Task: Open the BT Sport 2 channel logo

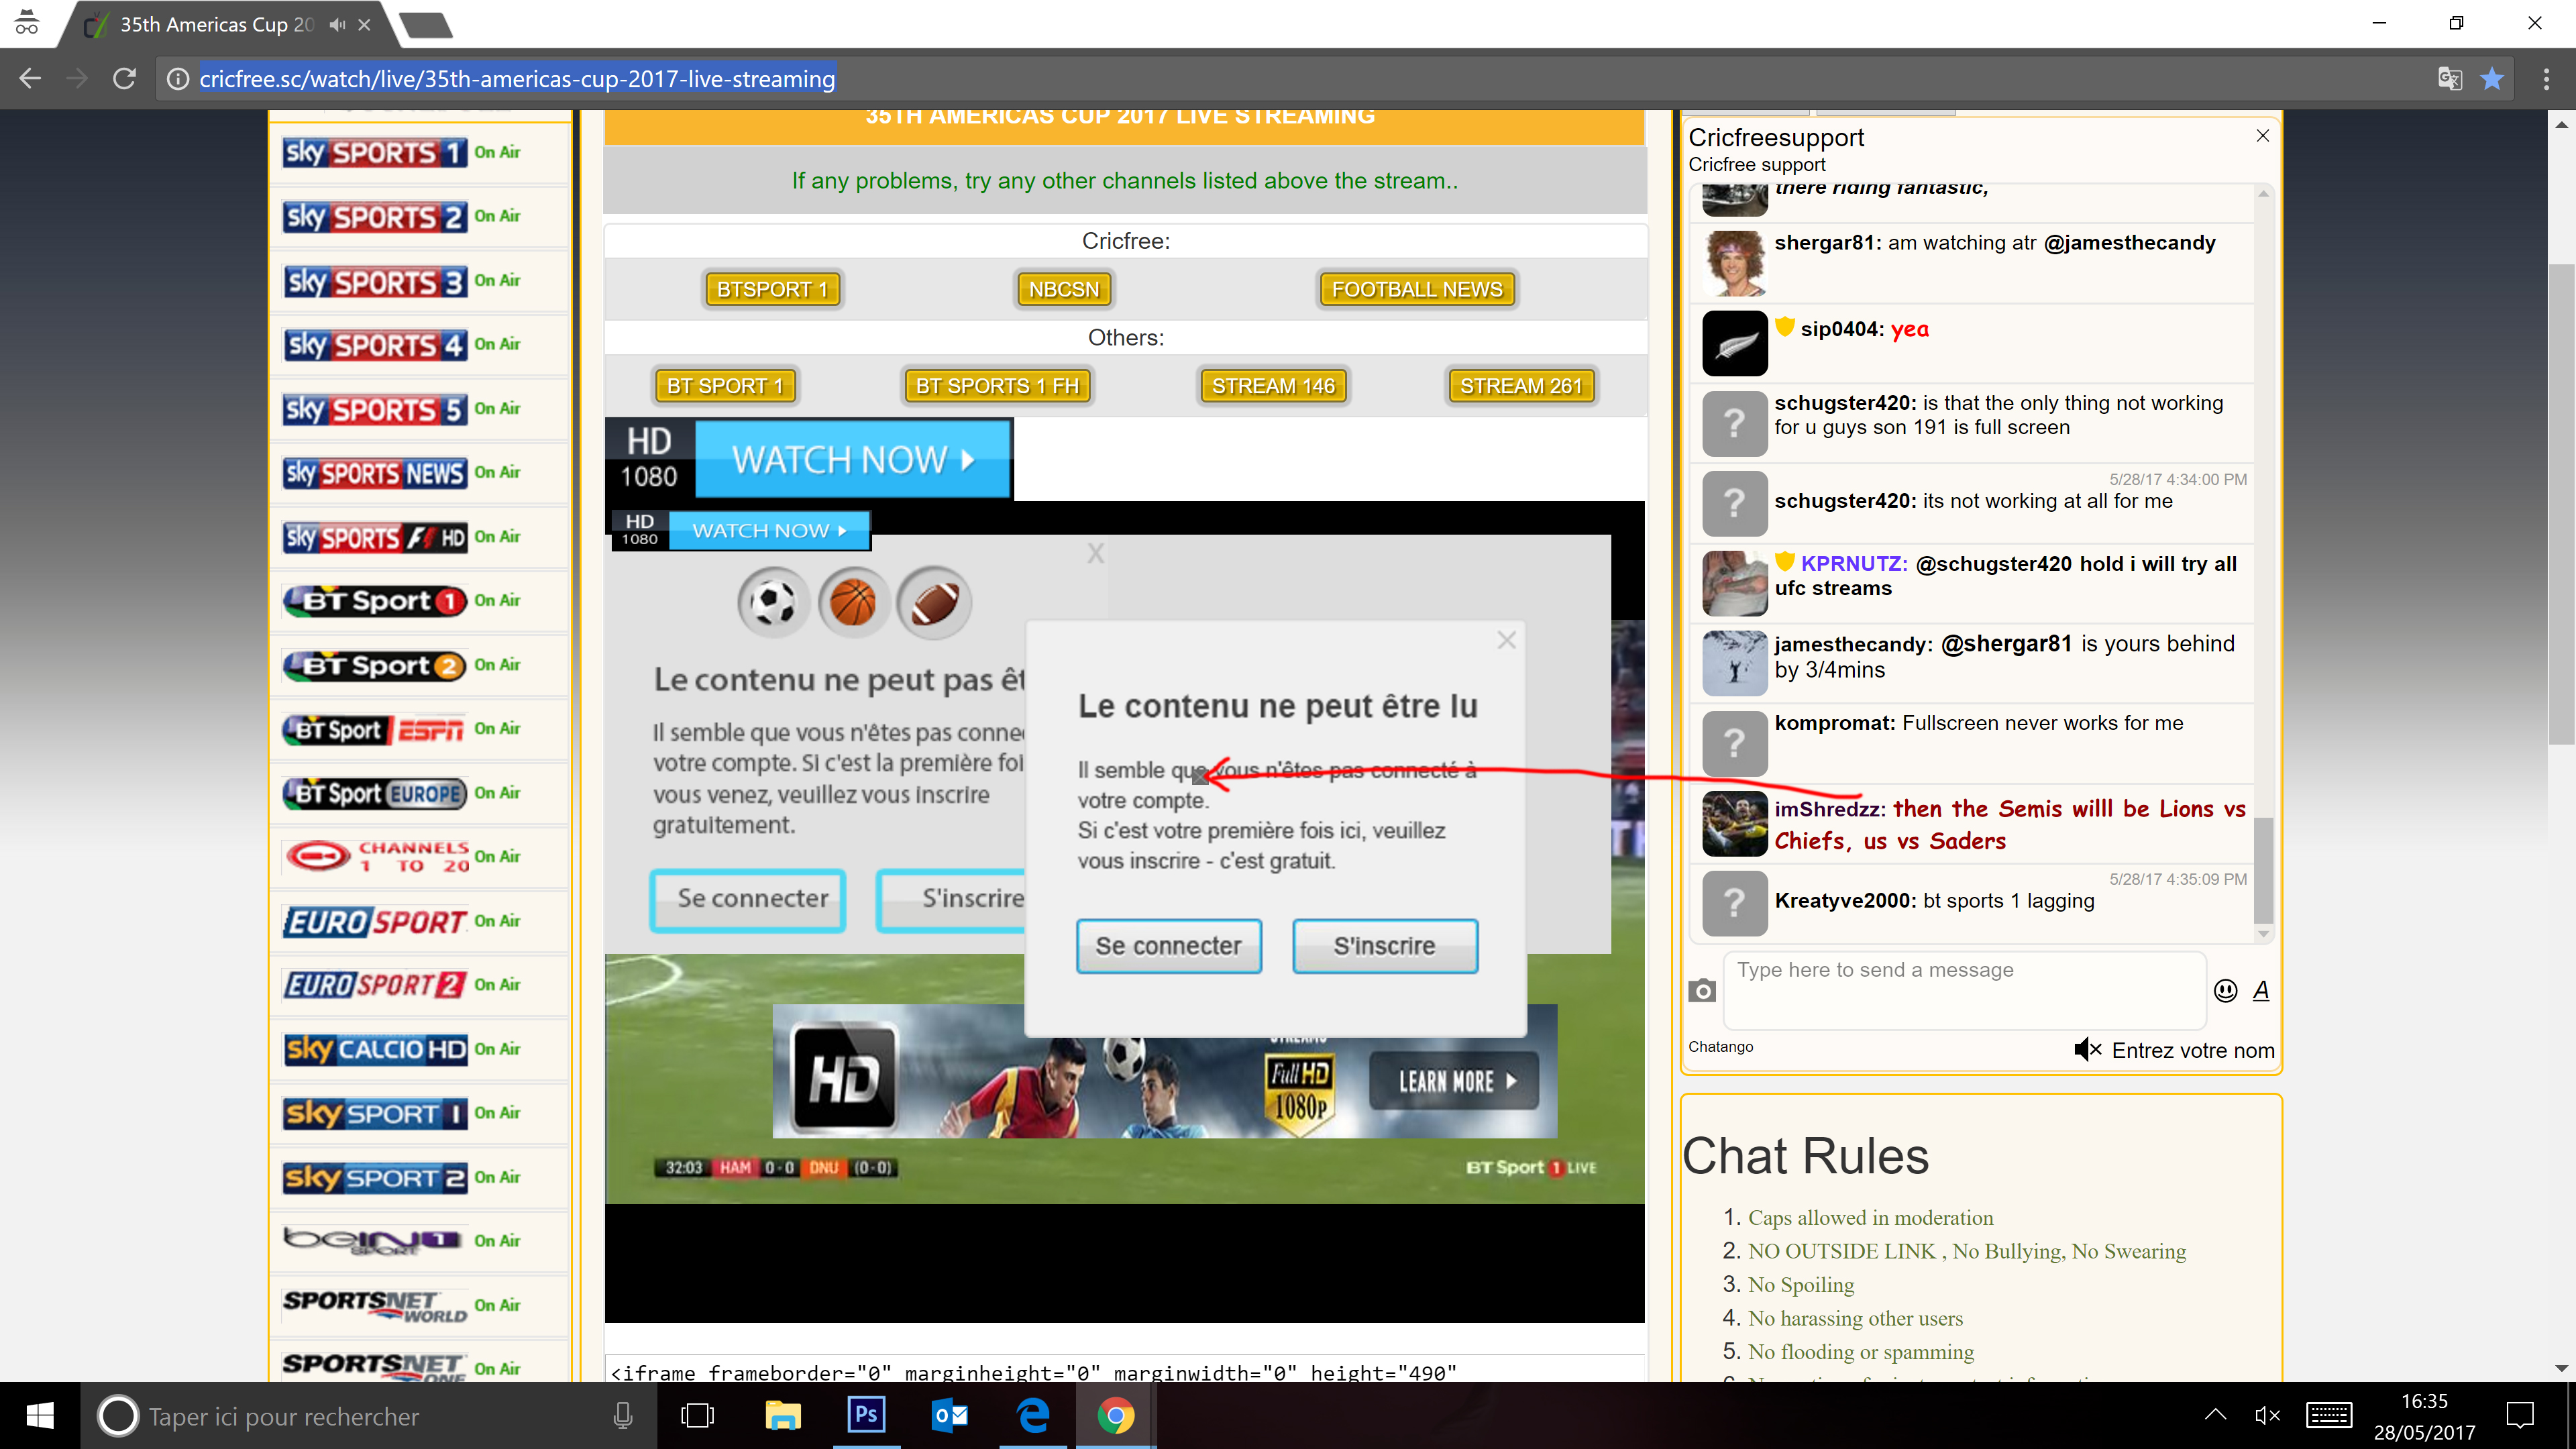Action: pos(375,665)
